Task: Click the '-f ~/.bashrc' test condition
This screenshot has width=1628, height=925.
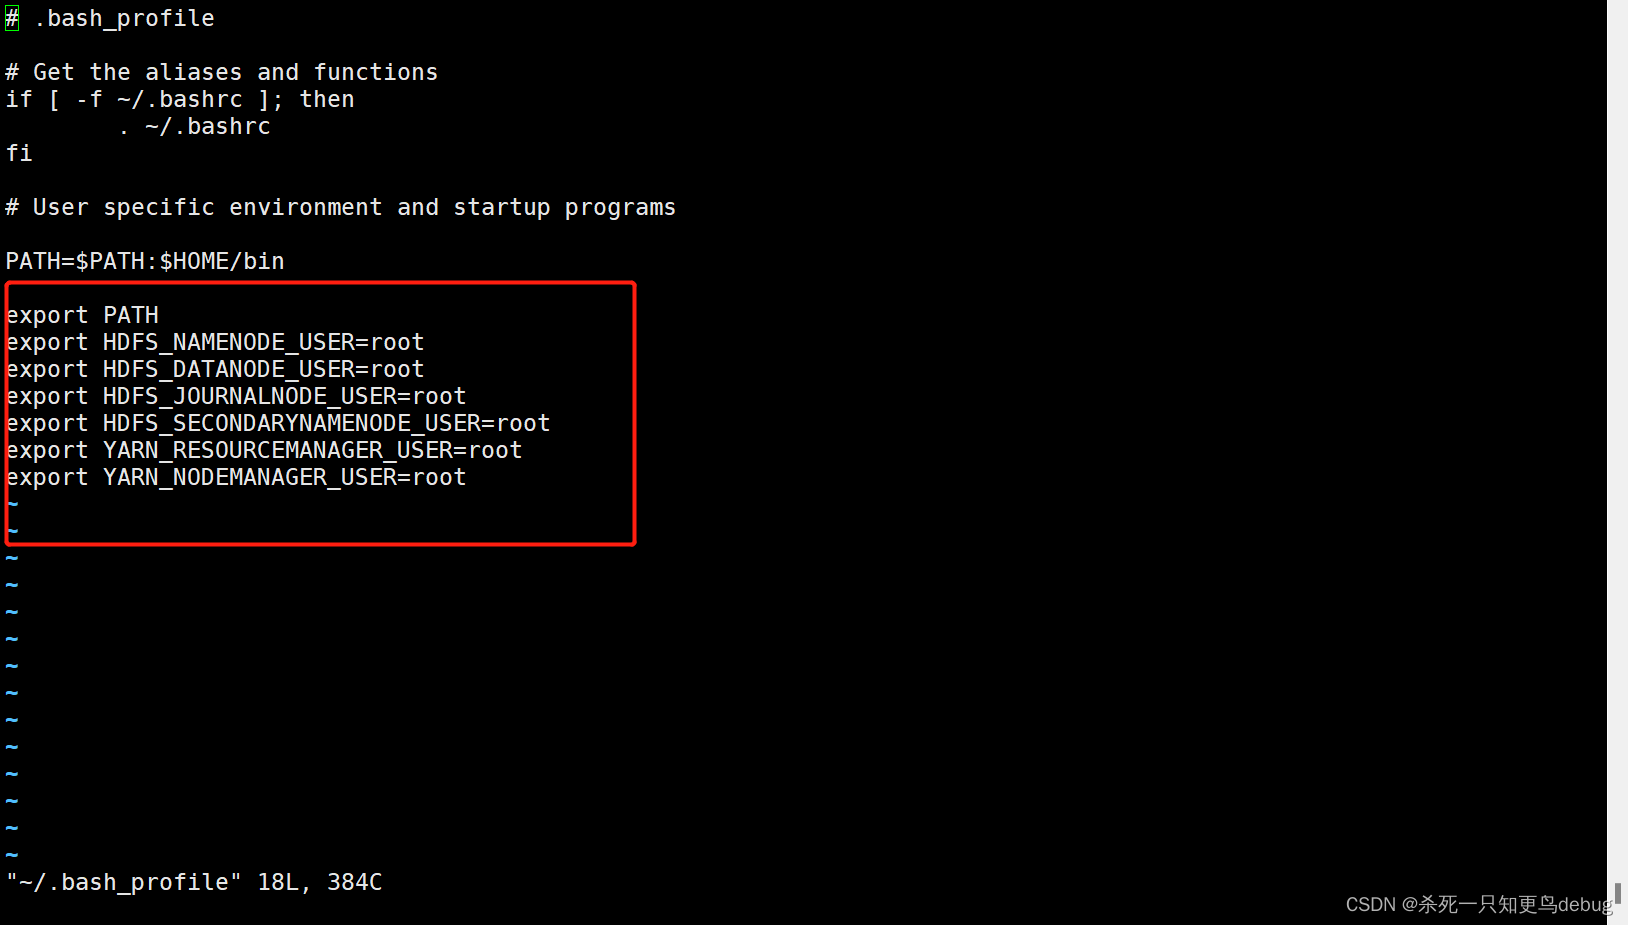Action: click(159, 99)
